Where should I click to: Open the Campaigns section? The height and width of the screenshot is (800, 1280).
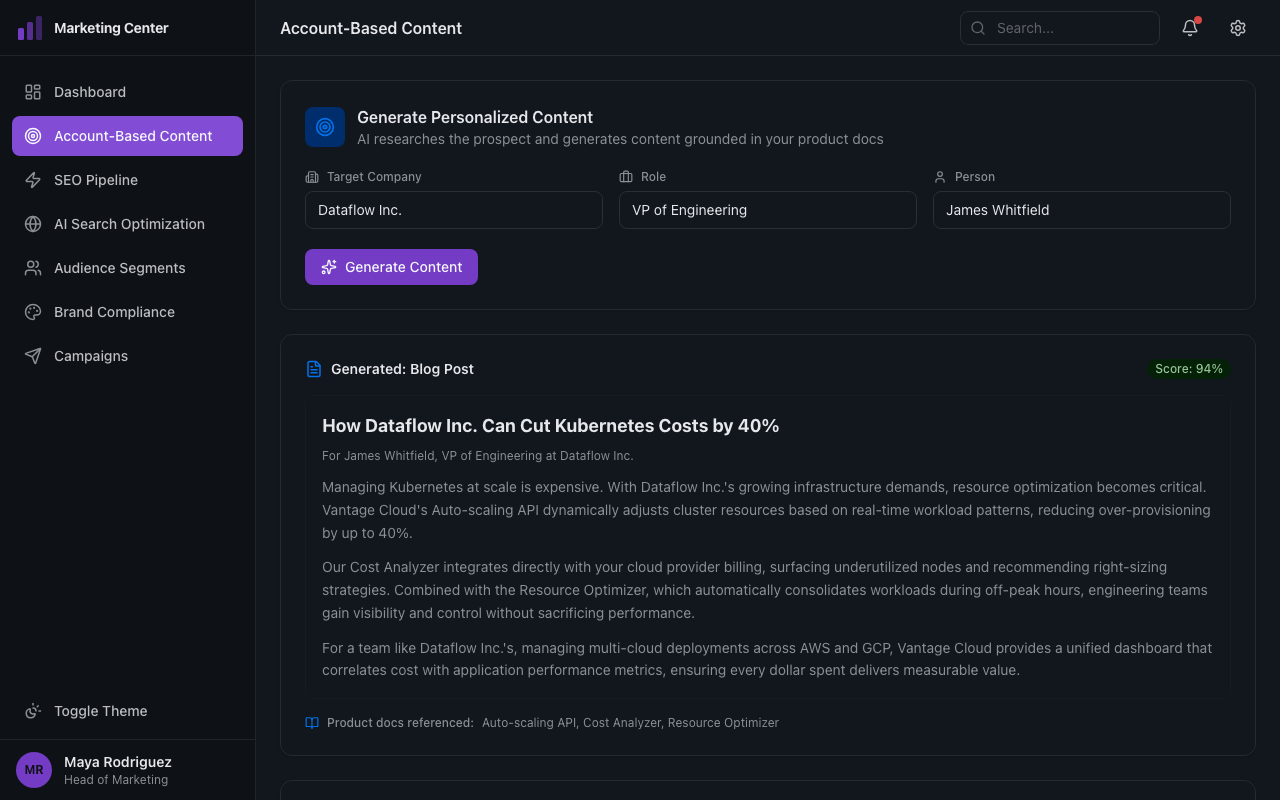(x=90, y=356)
